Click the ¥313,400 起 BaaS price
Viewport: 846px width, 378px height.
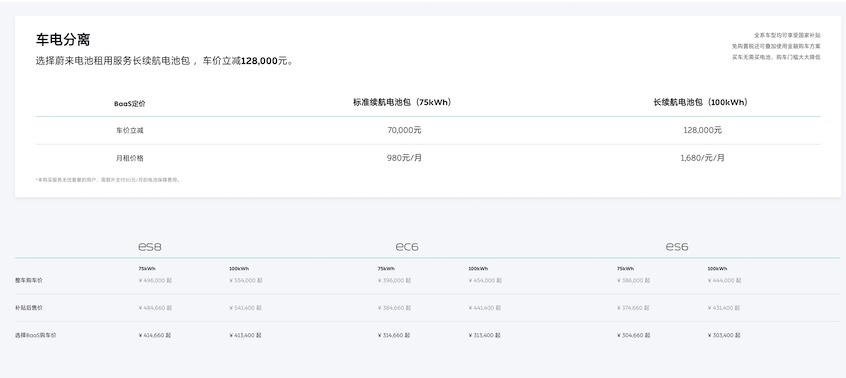[485, 335]
